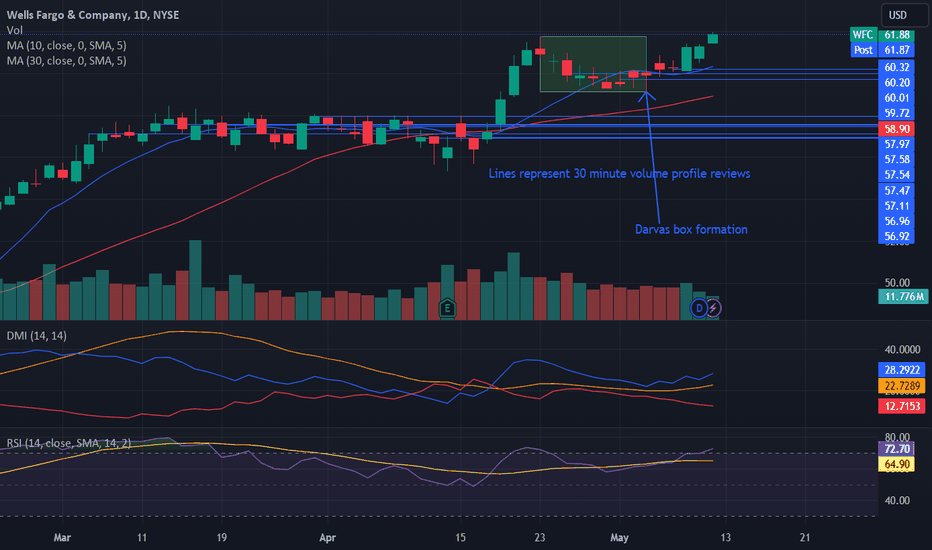Click the tallest green volume bar in mid-March

click(x=195, y=281)
